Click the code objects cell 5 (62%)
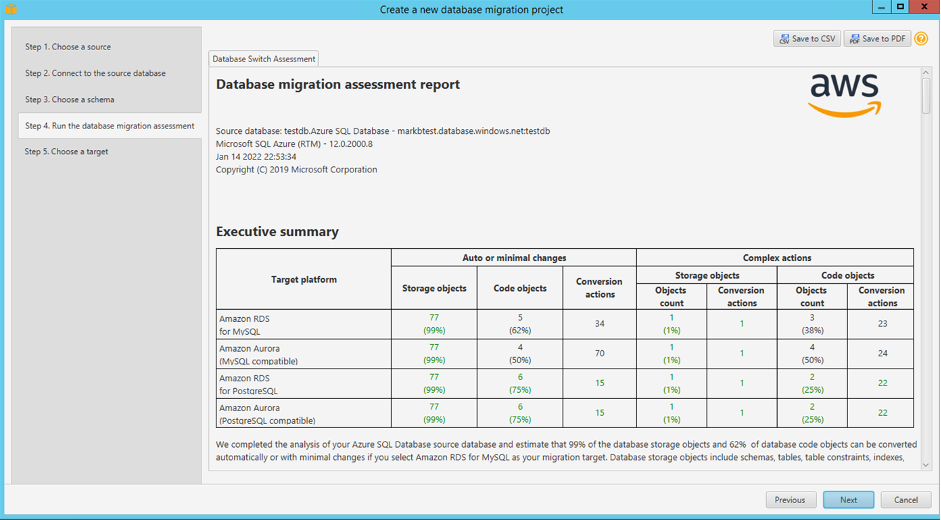941x520 pixels. (520, 324)
